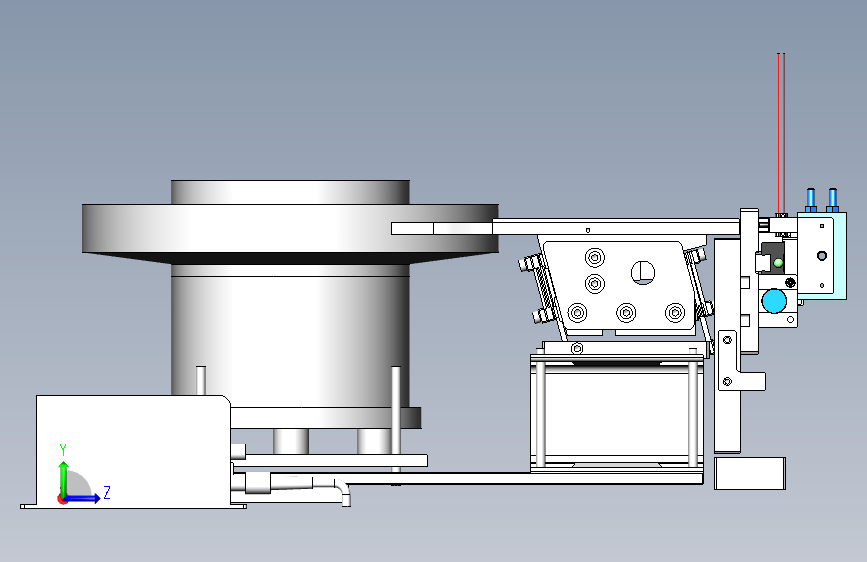This screenshot has width=867, height=562.
Task: Select the green indicator dot on the sensor
Action: click(x=778, y=263)
